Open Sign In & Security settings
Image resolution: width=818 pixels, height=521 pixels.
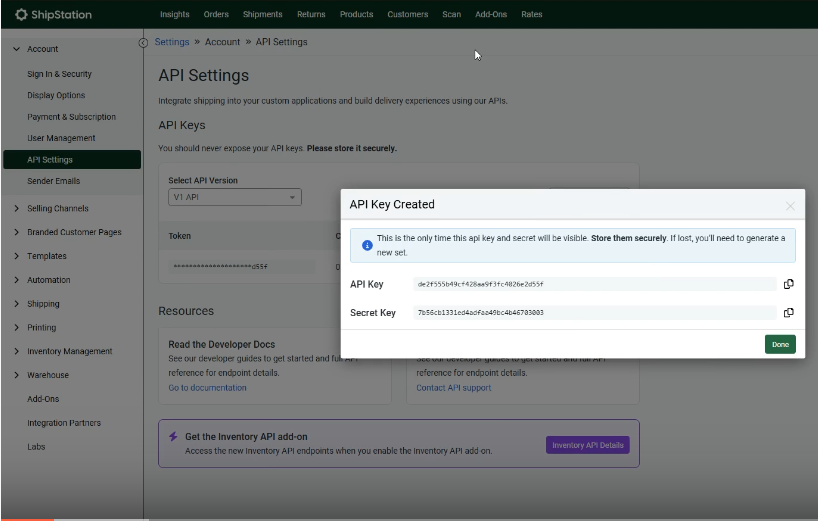click(x=59, y=74)
